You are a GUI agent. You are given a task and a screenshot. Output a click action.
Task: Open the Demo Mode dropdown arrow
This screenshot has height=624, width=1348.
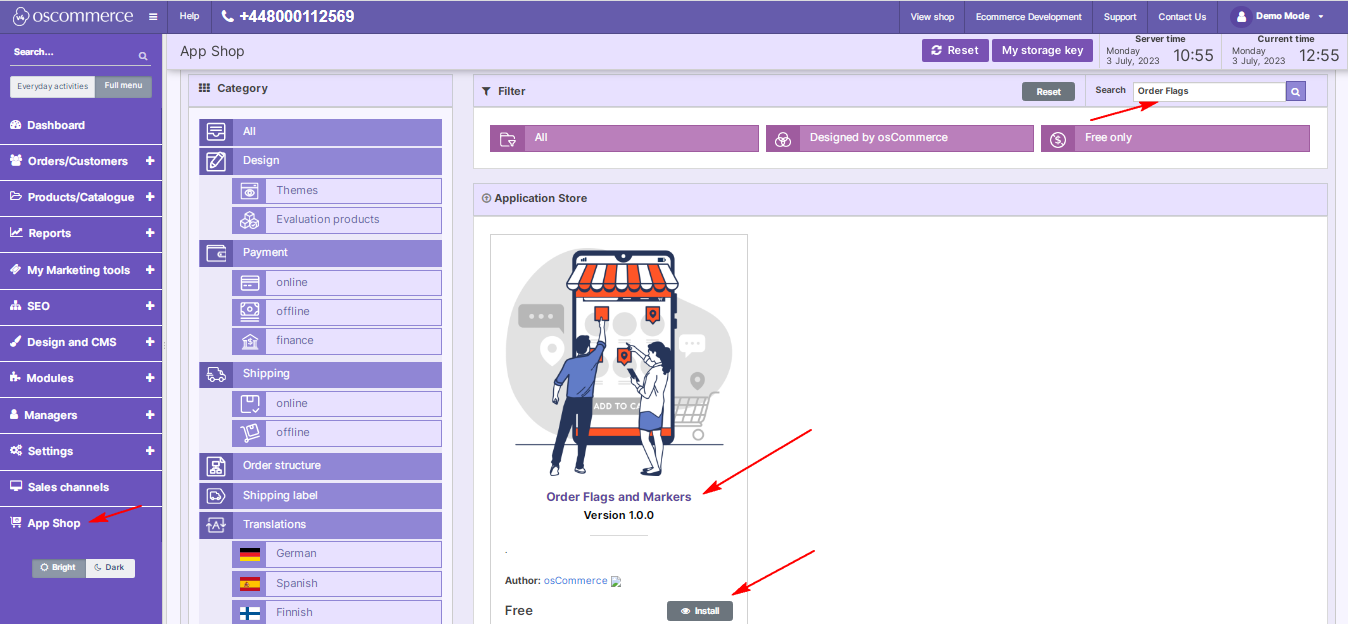tap(1321, 17)
